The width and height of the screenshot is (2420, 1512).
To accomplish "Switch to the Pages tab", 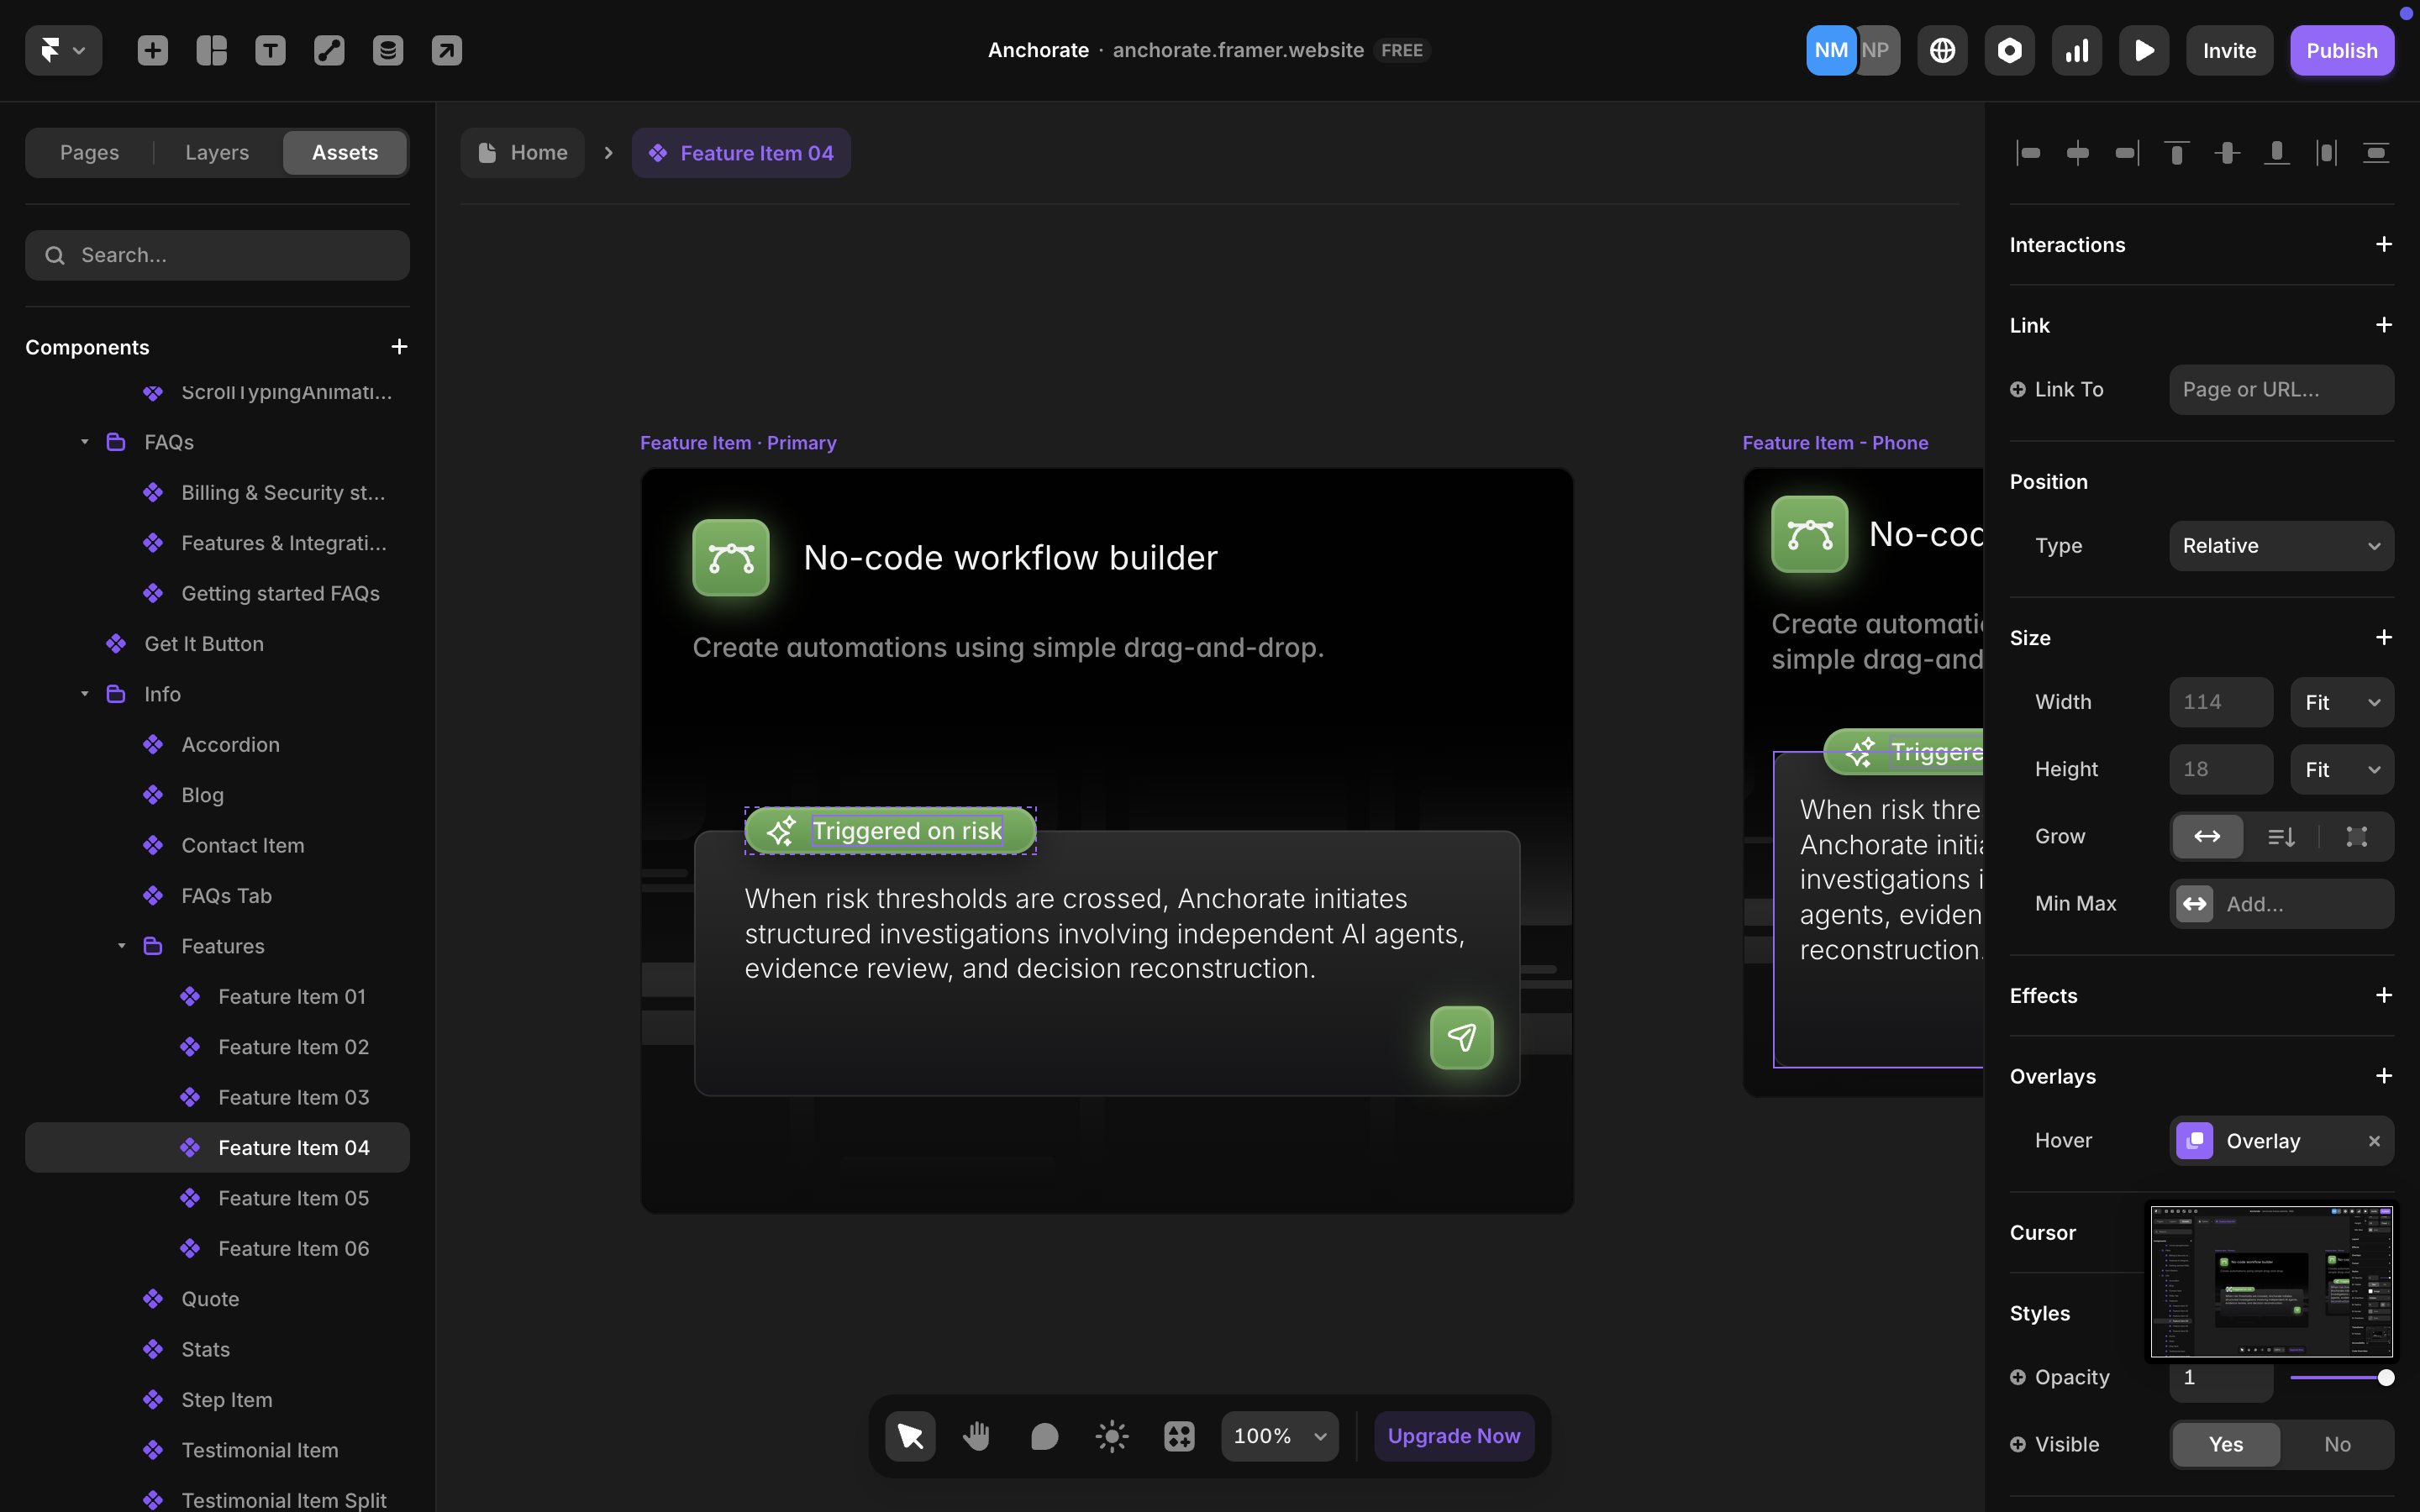I will point(89,152).
